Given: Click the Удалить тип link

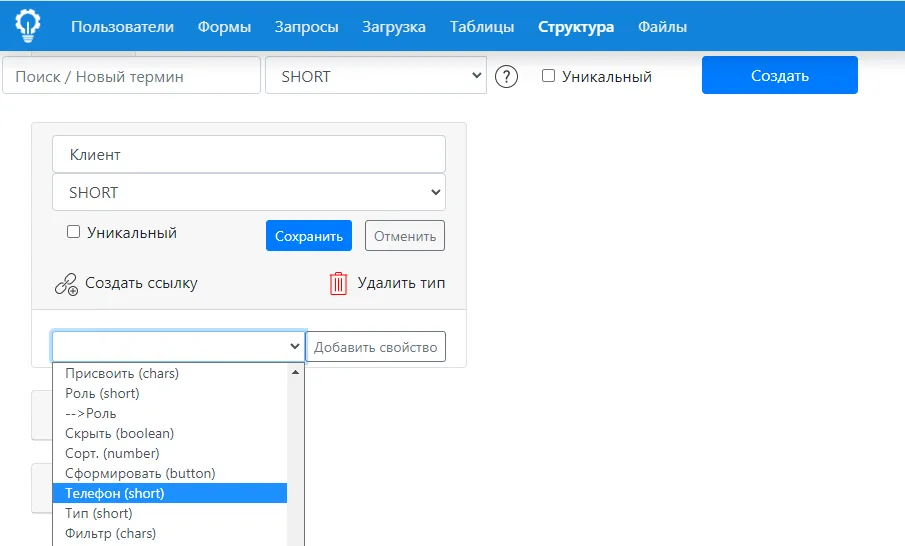Looking at the screenshot, I should (x=401, y=283).
